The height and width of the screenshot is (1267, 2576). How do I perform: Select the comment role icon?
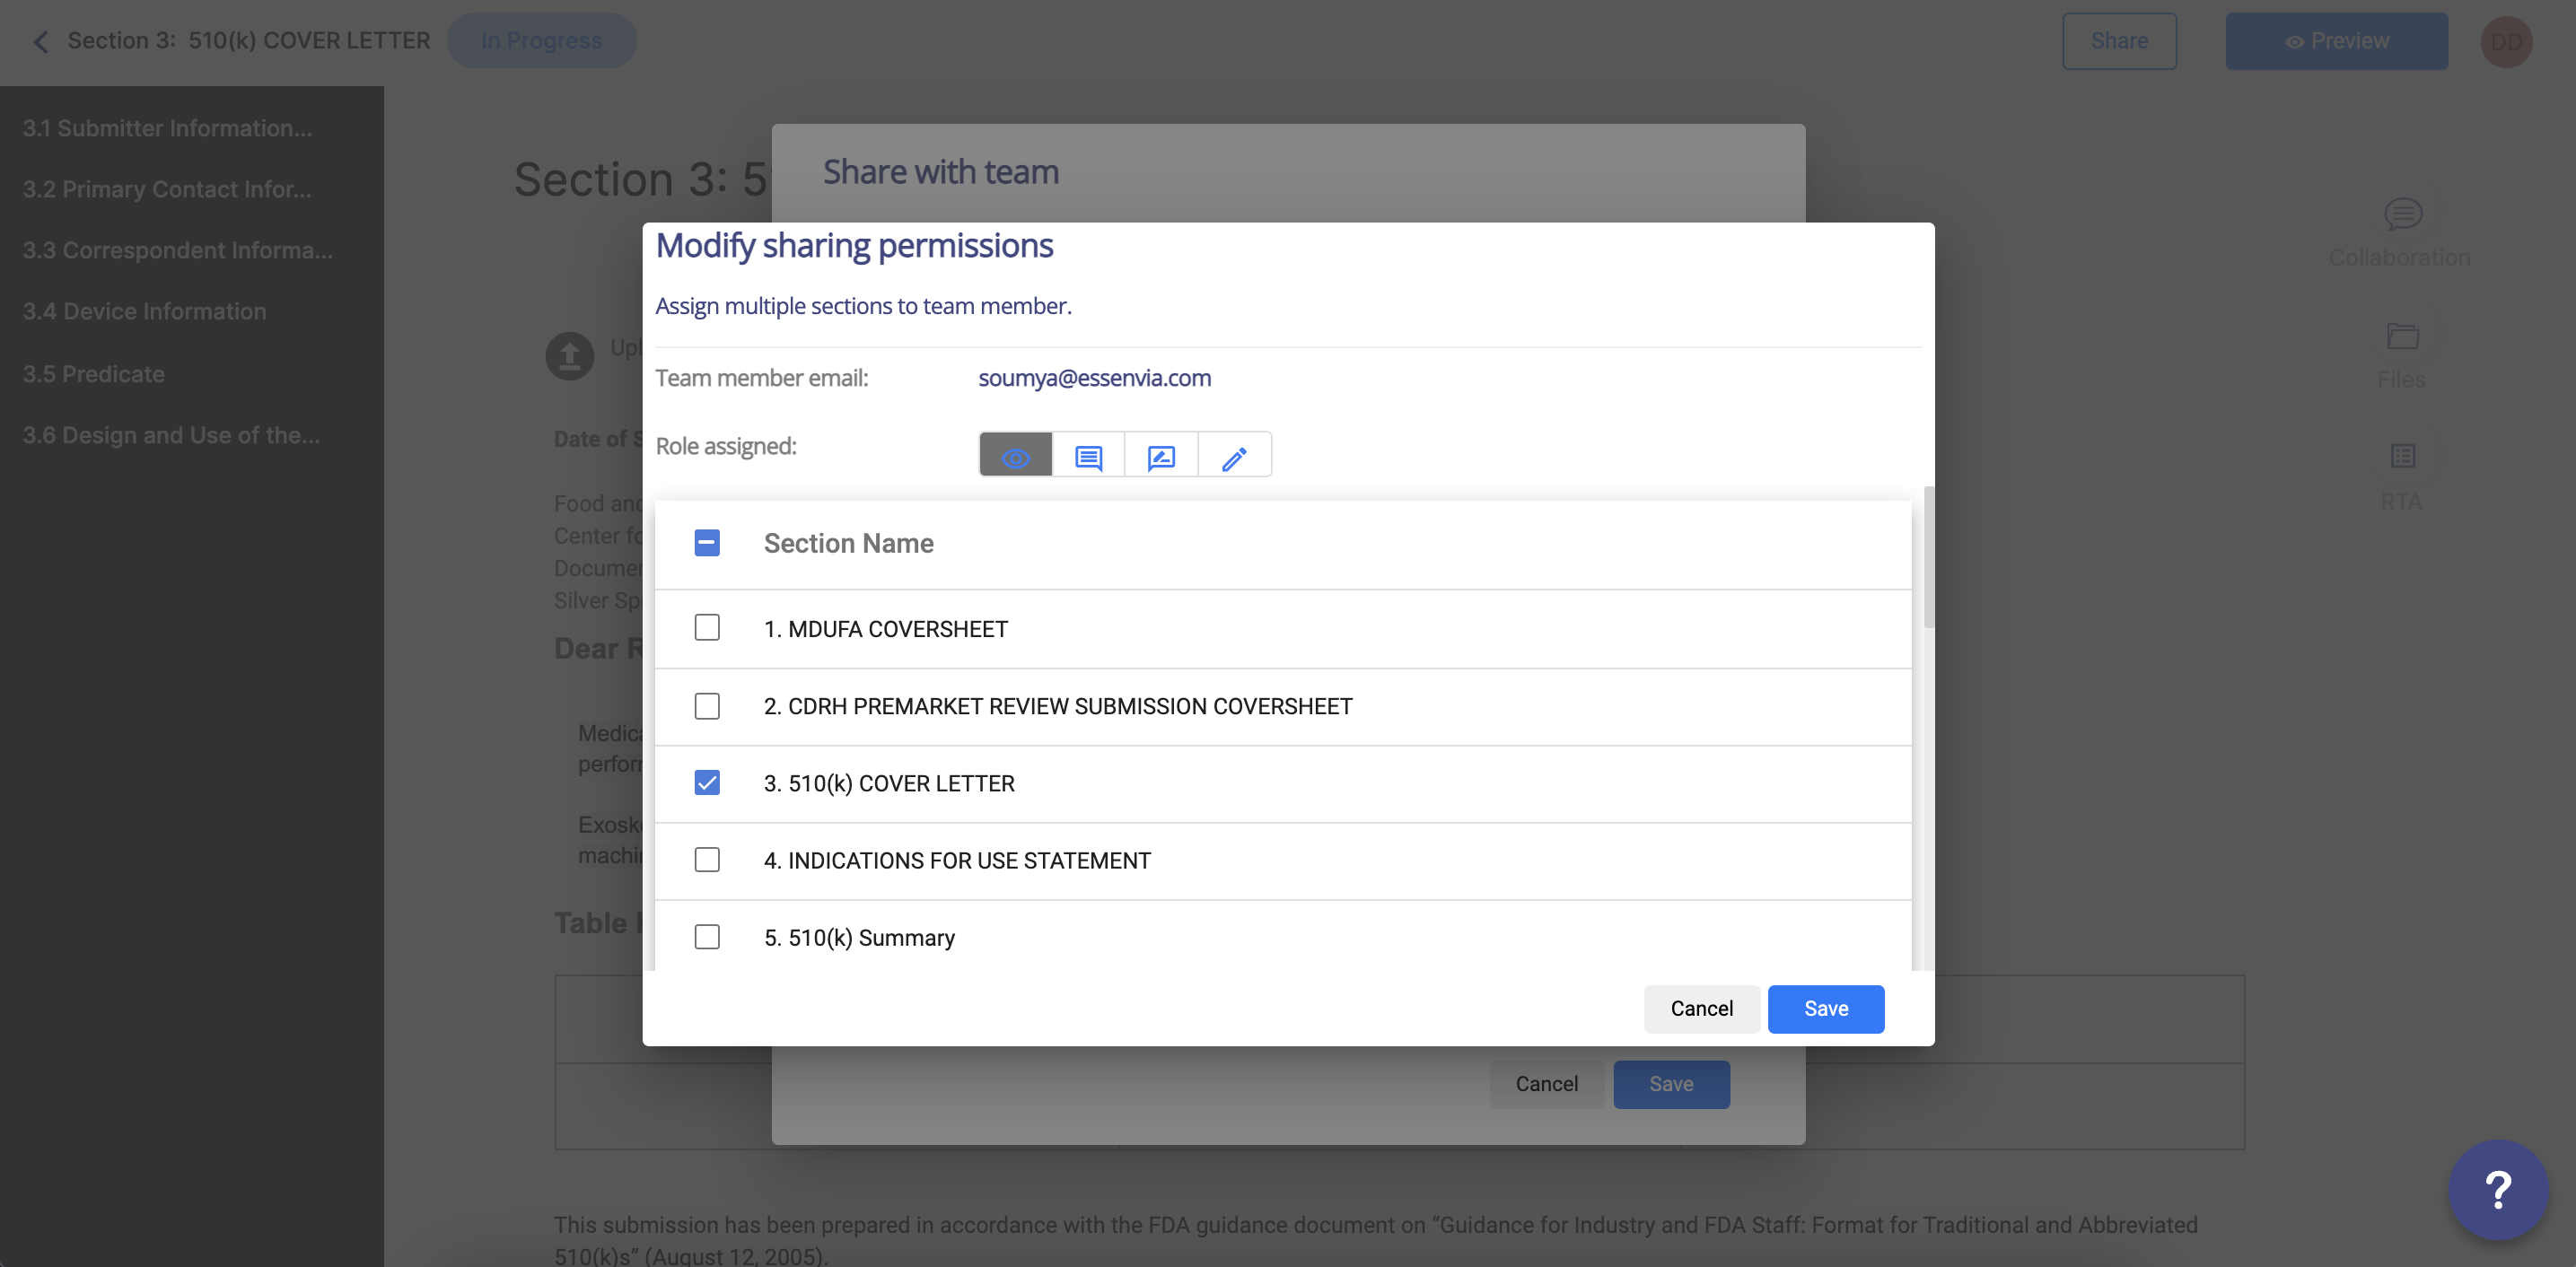point(1088,455)
